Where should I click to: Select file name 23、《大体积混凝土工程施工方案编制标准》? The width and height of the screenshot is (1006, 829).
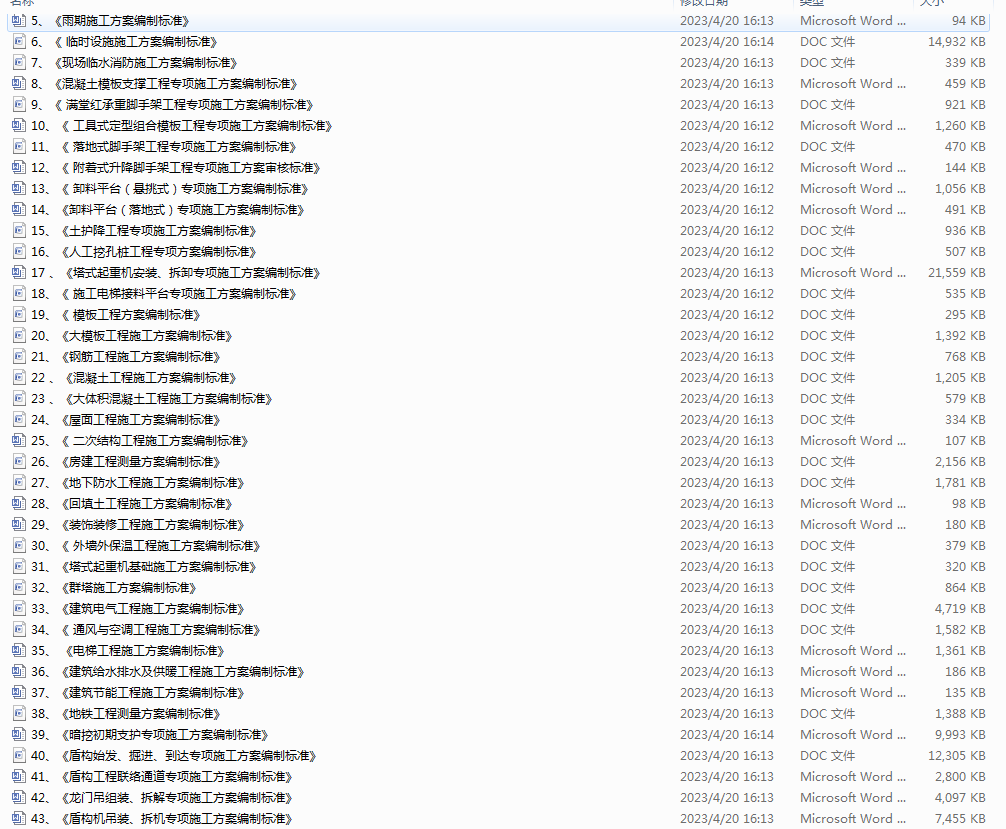(x=151, y=399)
